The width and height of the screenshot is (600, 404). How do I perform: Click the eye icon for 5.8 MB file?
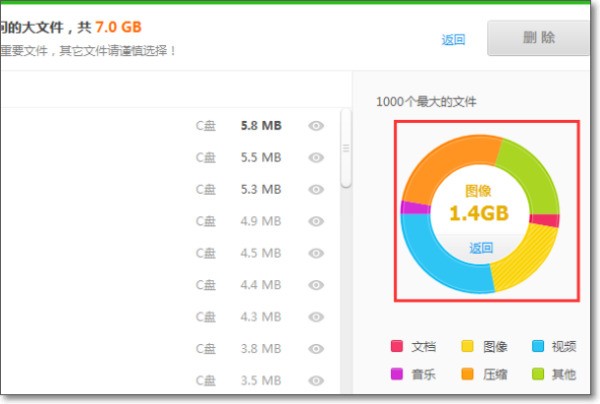pos(316,125)
